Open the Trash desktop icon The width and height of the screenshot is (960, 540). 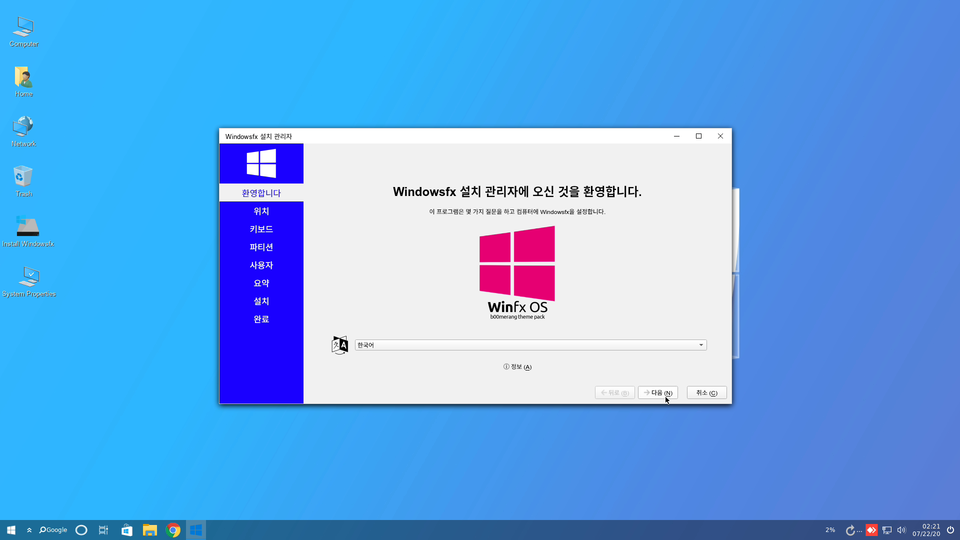[x=23, y=181]
